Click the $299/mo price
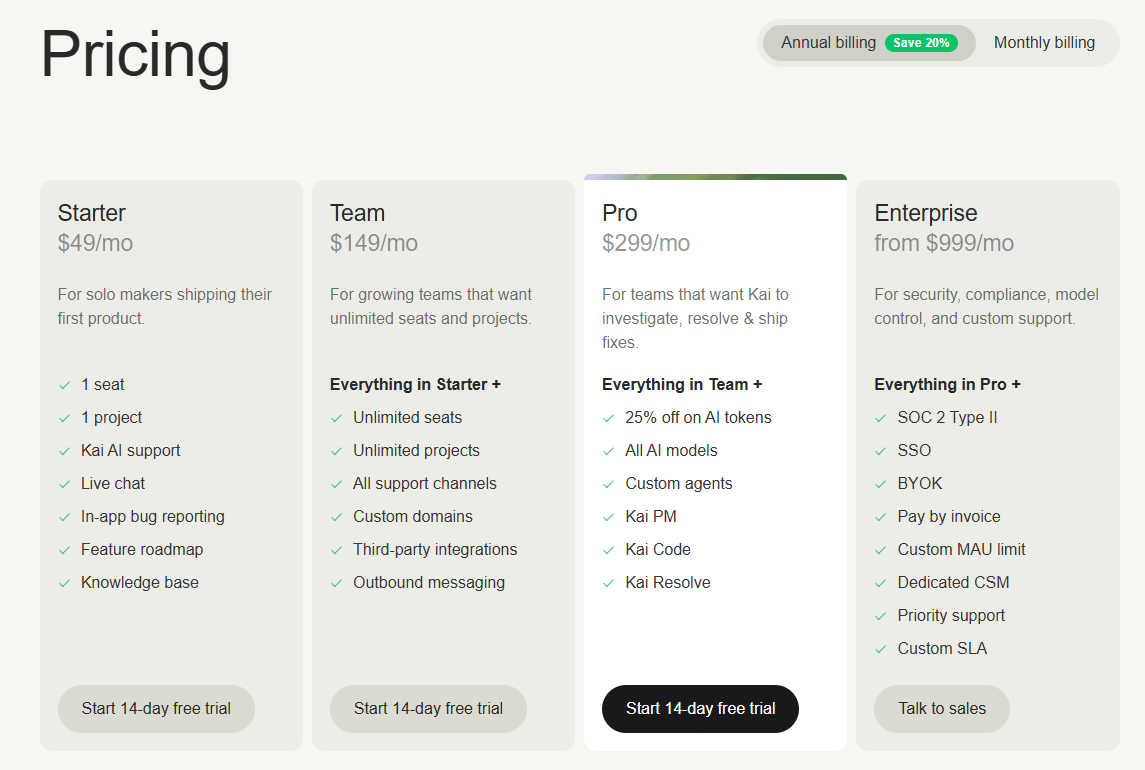This screenshot has width=1145, height=770. tap(646, 243)
